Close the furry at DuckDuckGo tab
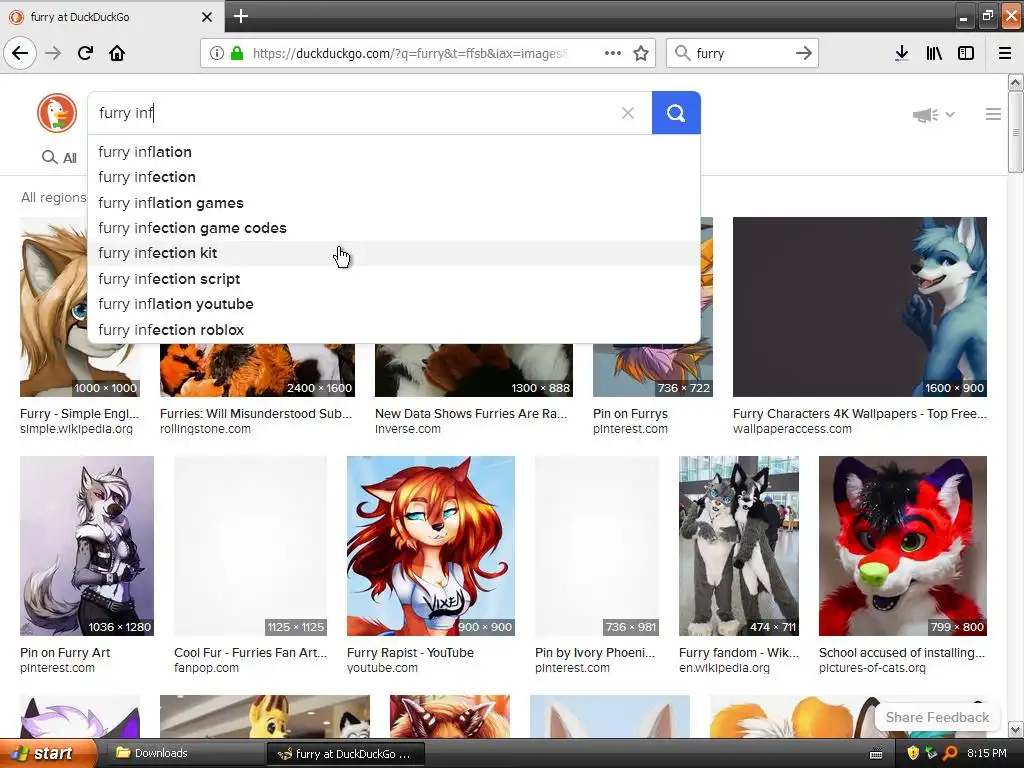This screenshot has width=1024, height=768. [x=207, y=17]
